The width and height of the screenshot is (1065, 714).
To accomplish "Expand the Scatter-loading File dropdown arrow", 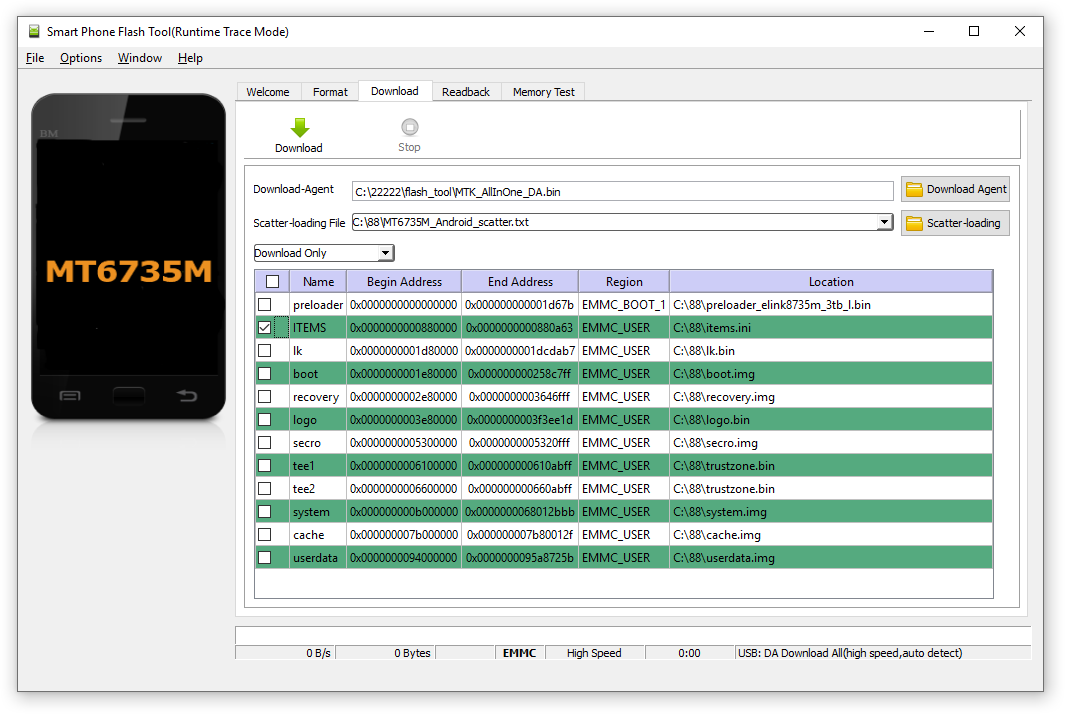I will tap(884, 223).
